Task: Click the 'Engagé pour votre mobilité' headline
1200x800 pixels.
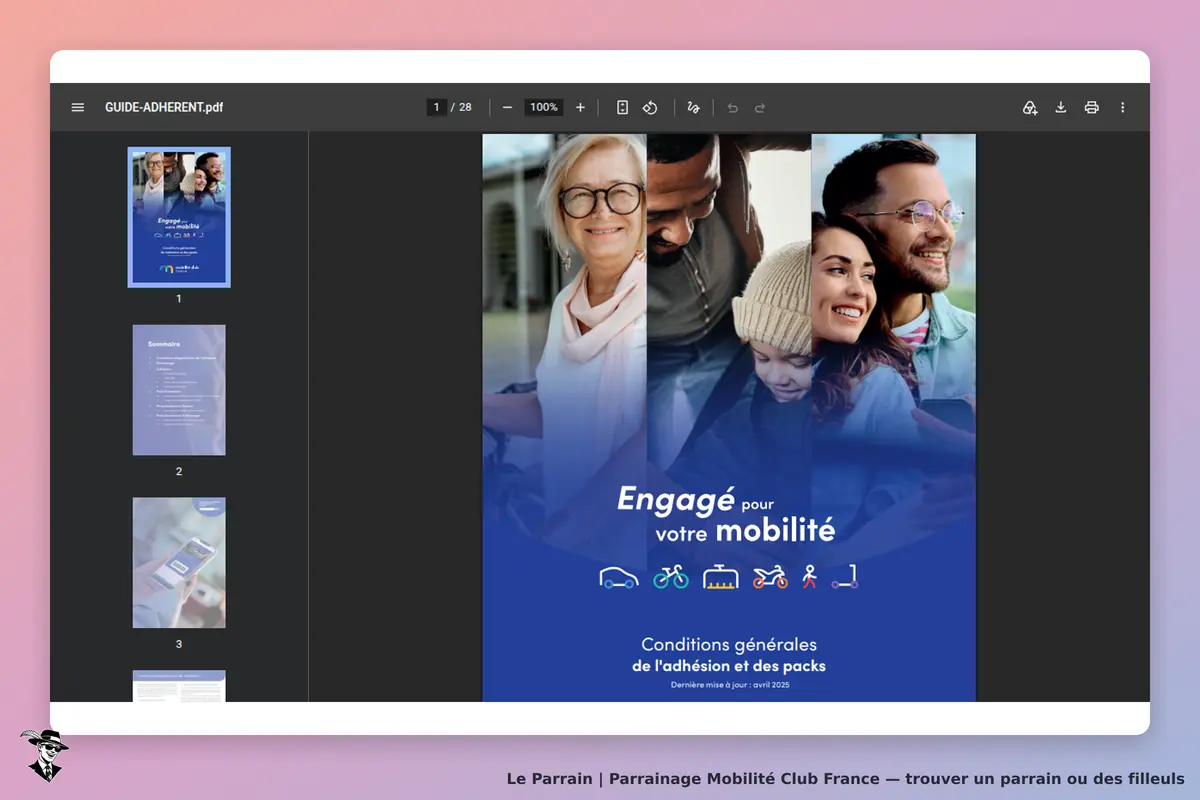Action: pyautogui.click(x=726, y=514)
